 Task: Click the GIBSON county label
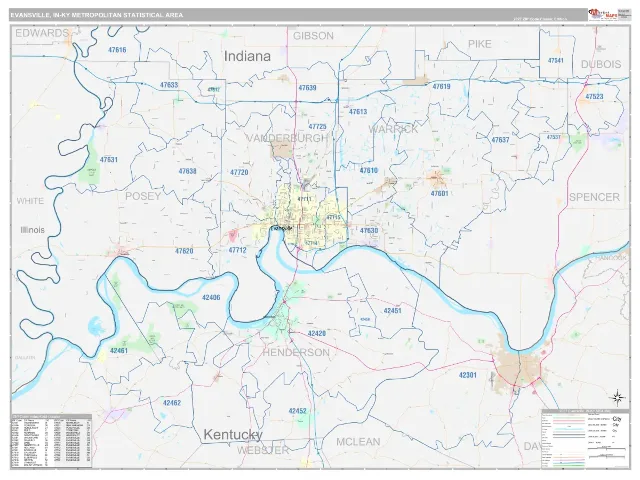click(x=313, y=36)
